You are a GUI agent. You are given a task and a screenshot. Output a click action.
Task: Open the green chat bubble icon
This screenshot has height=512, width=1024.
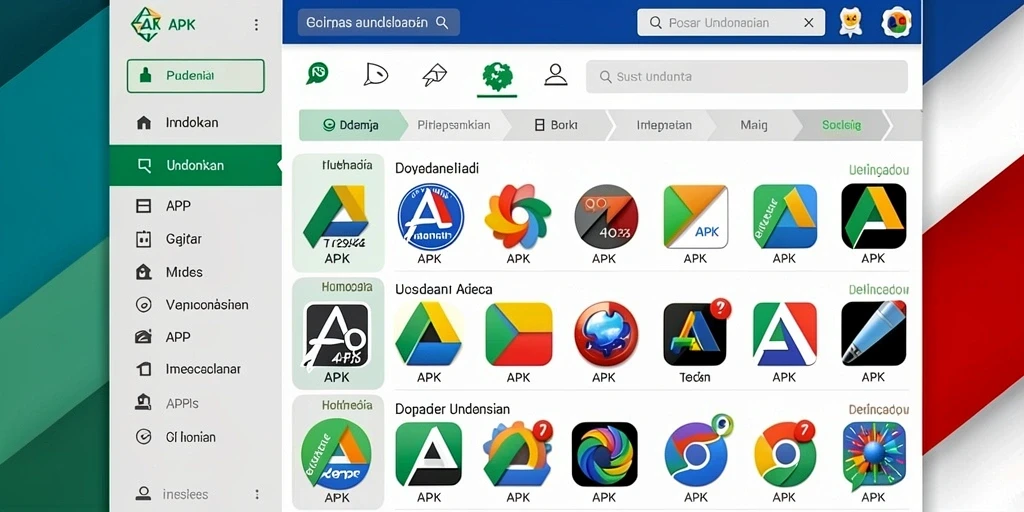tap(317, 74)
